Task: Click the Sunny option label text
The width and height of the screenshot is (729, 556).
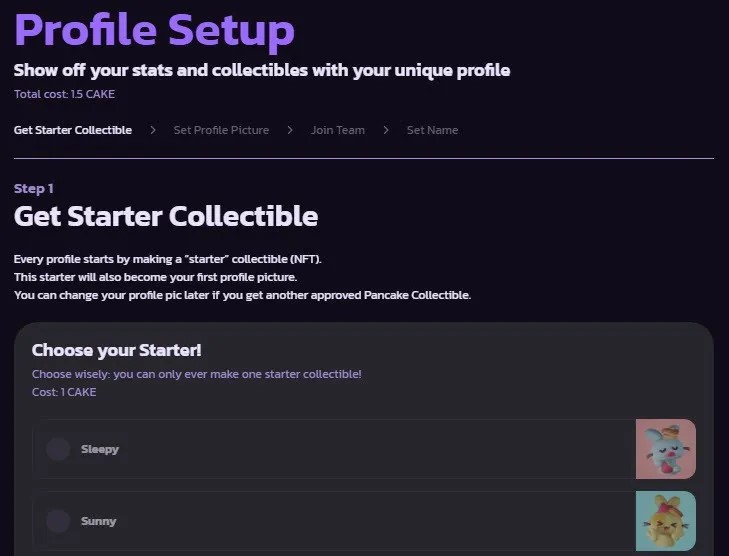Action: [x=99, y=521]
